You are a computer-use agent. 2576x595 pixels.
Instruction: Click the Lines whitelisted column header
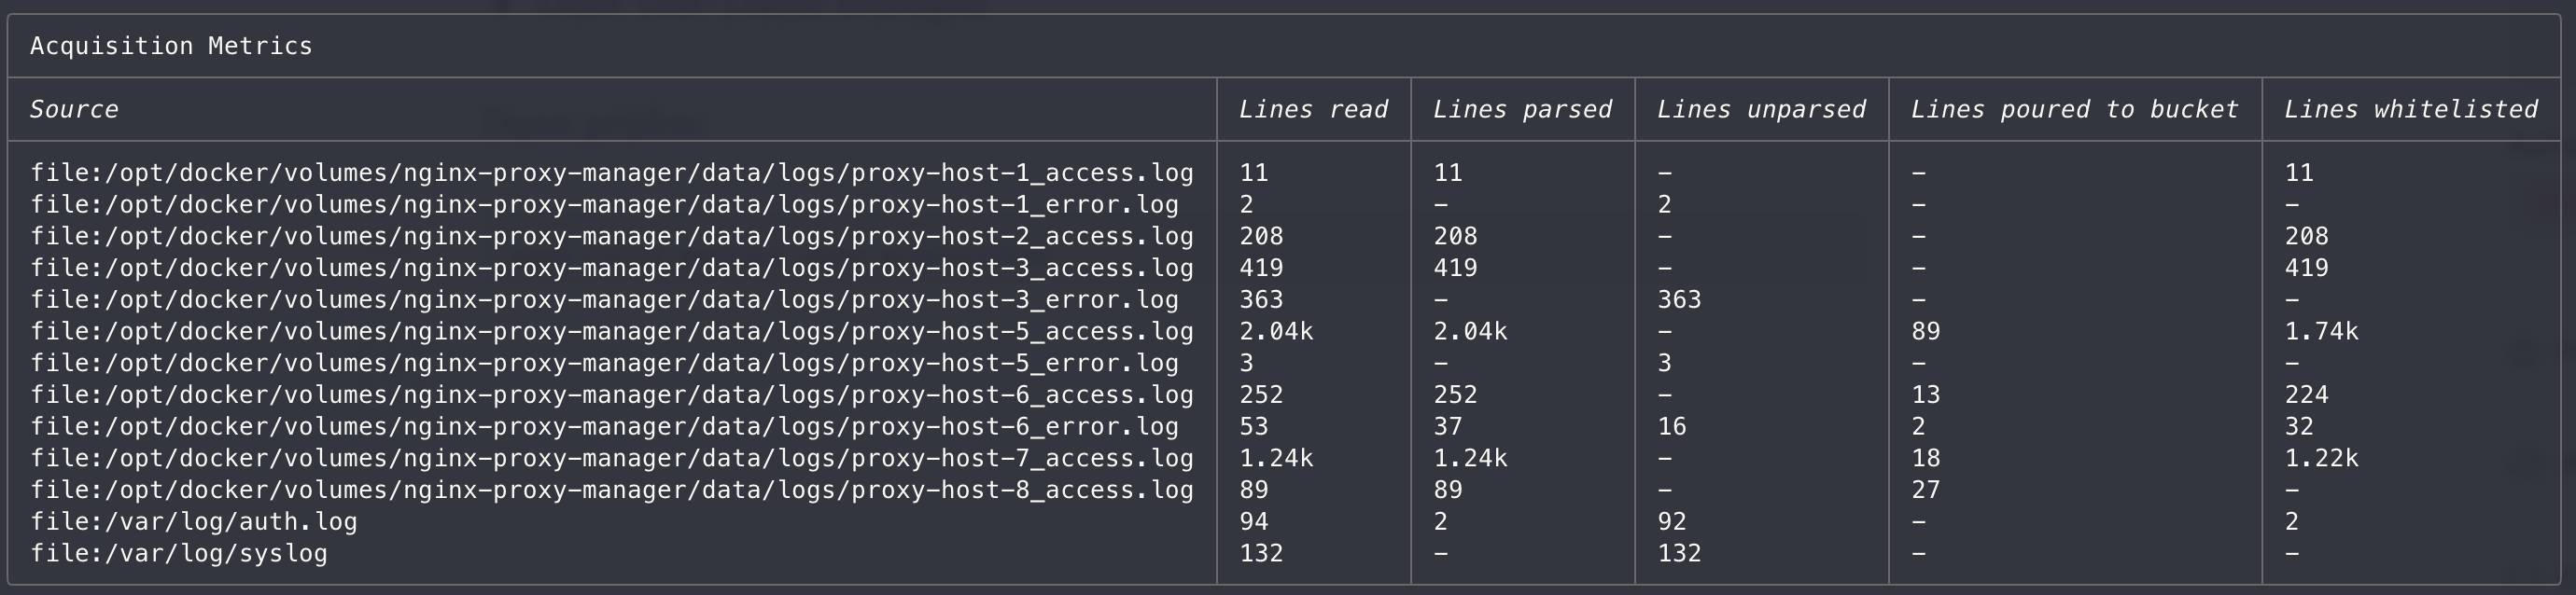coord(2409,110)
